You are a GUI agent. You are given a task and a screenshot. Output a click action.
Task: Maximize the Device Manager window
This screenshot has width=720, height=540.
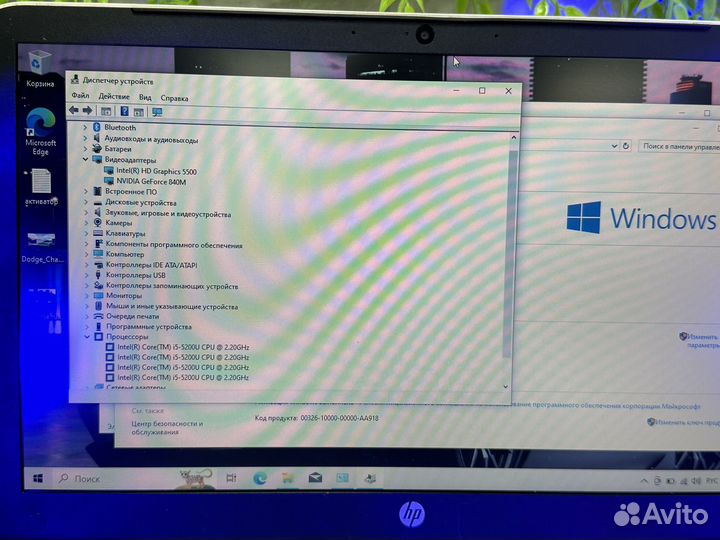482,90
